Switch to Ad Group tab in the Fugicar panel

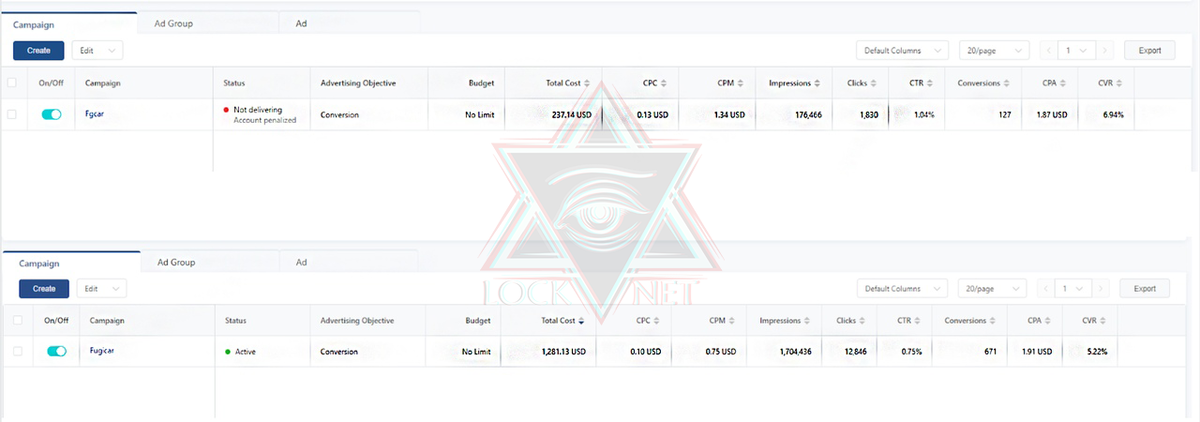click(209, 262)
